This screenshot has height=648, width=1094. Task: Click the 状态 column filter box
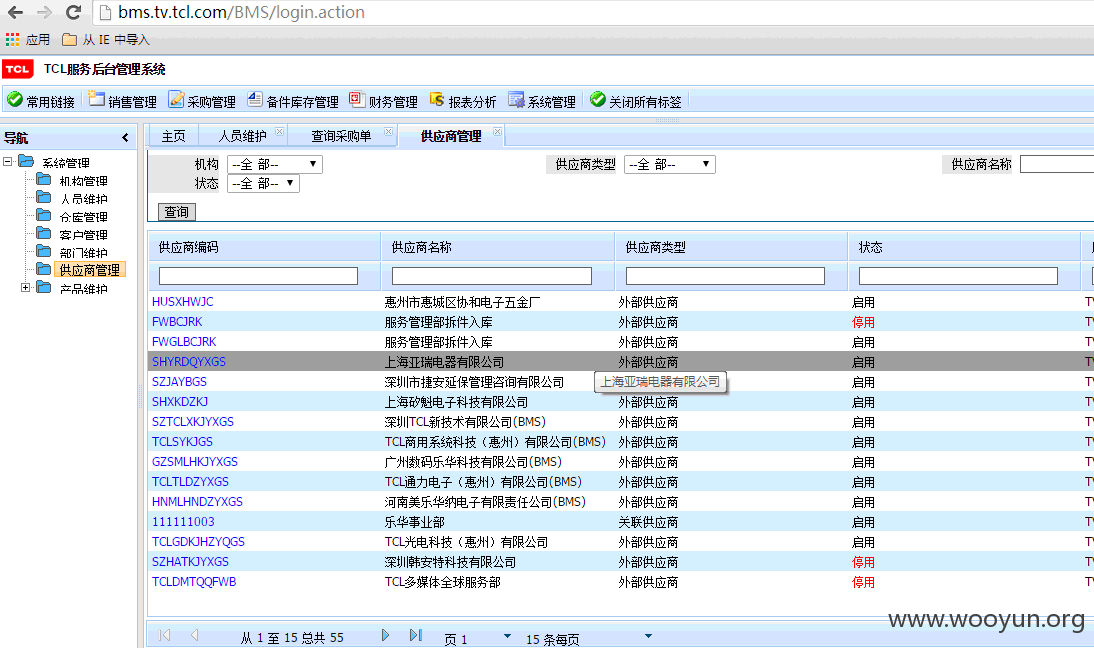click(958, 276)
